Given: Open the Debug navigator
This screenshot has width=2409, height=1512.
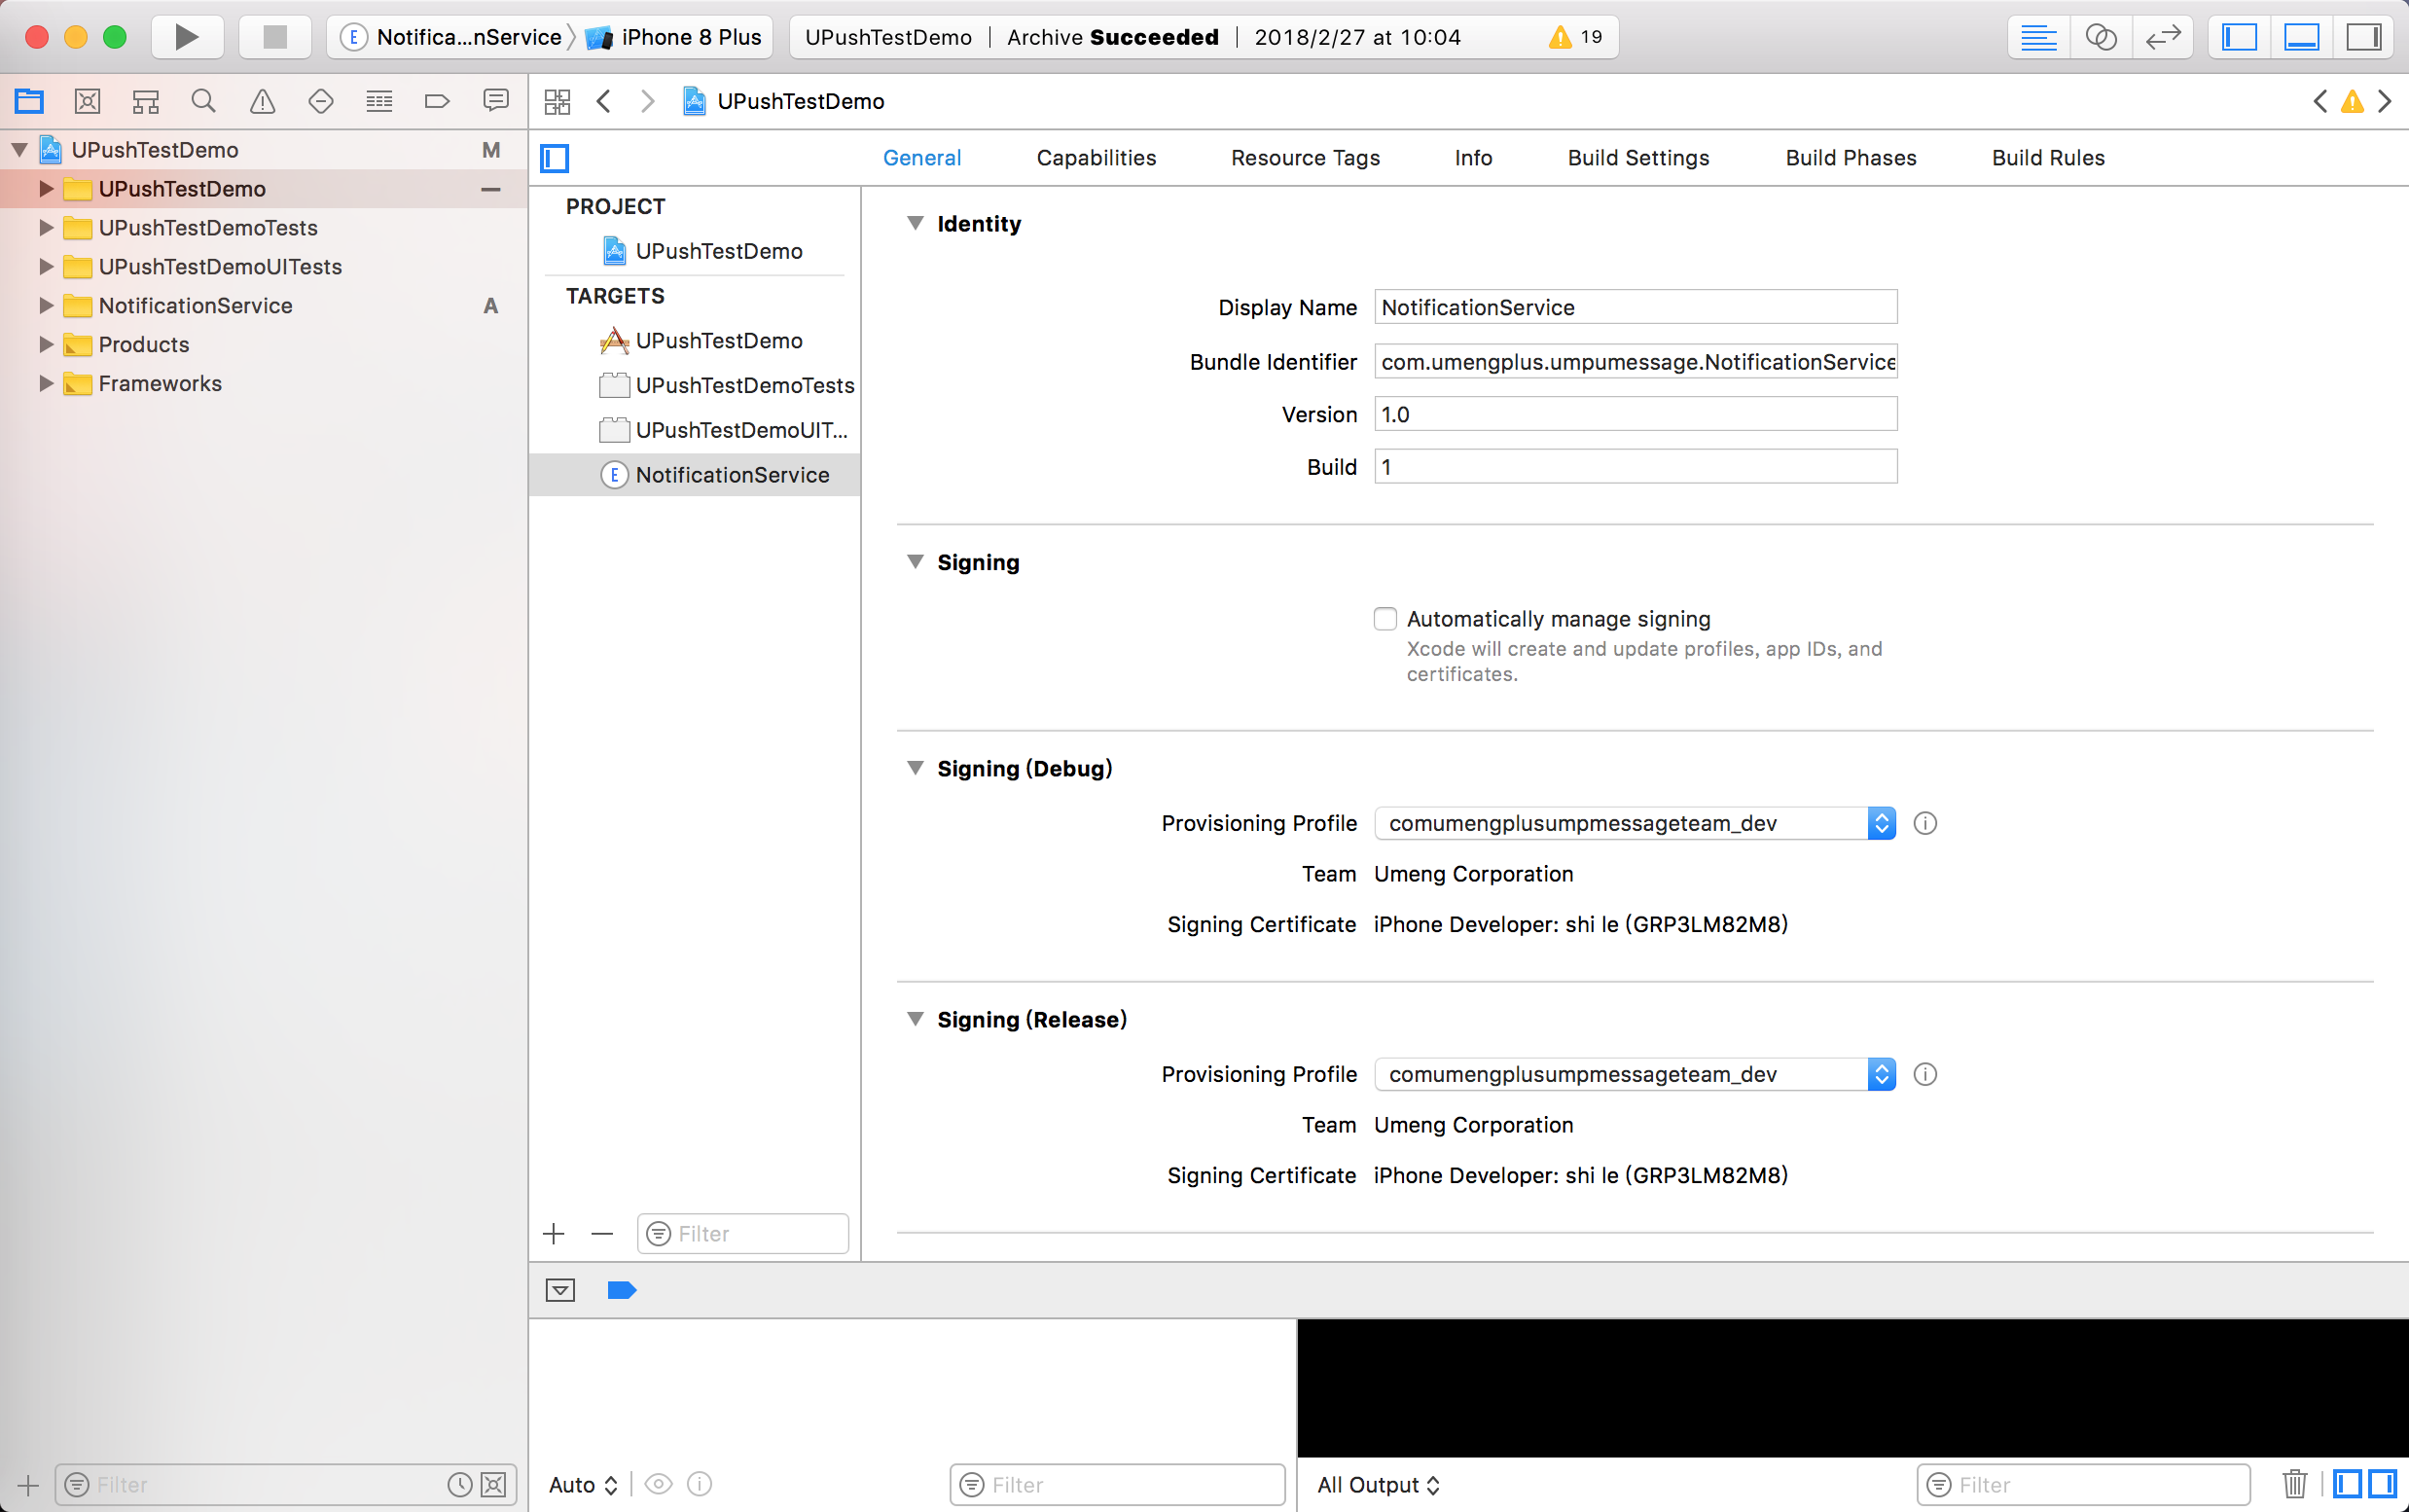Looking at the screenshot, I should (x=379, y=101).
